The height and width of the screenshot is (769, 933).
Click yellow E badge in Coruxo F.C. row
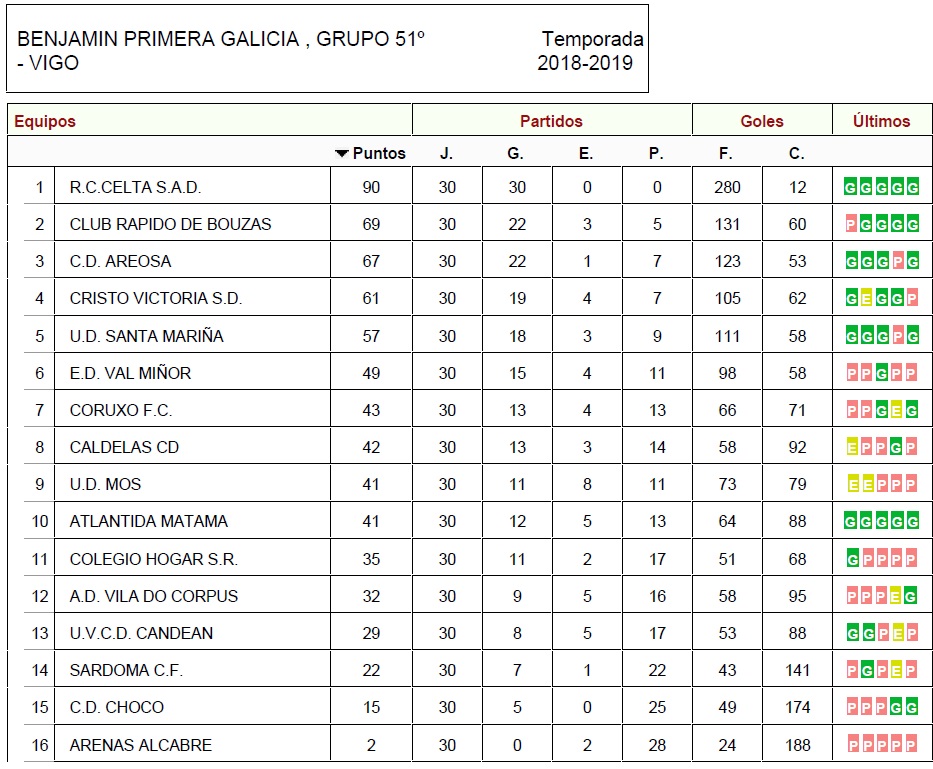pos(896,410)
